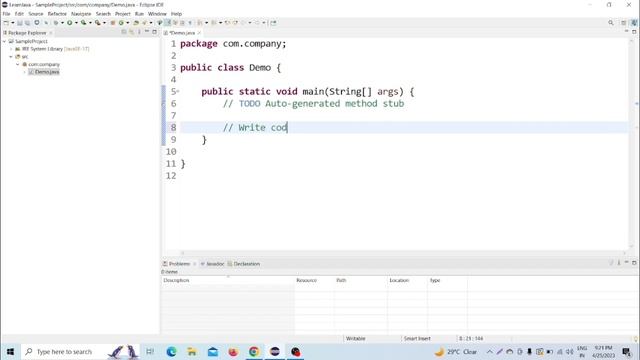Open the Navigate menu
This screenshot has height=360, width=640.
pyautogui.click(x=81, y=14)
